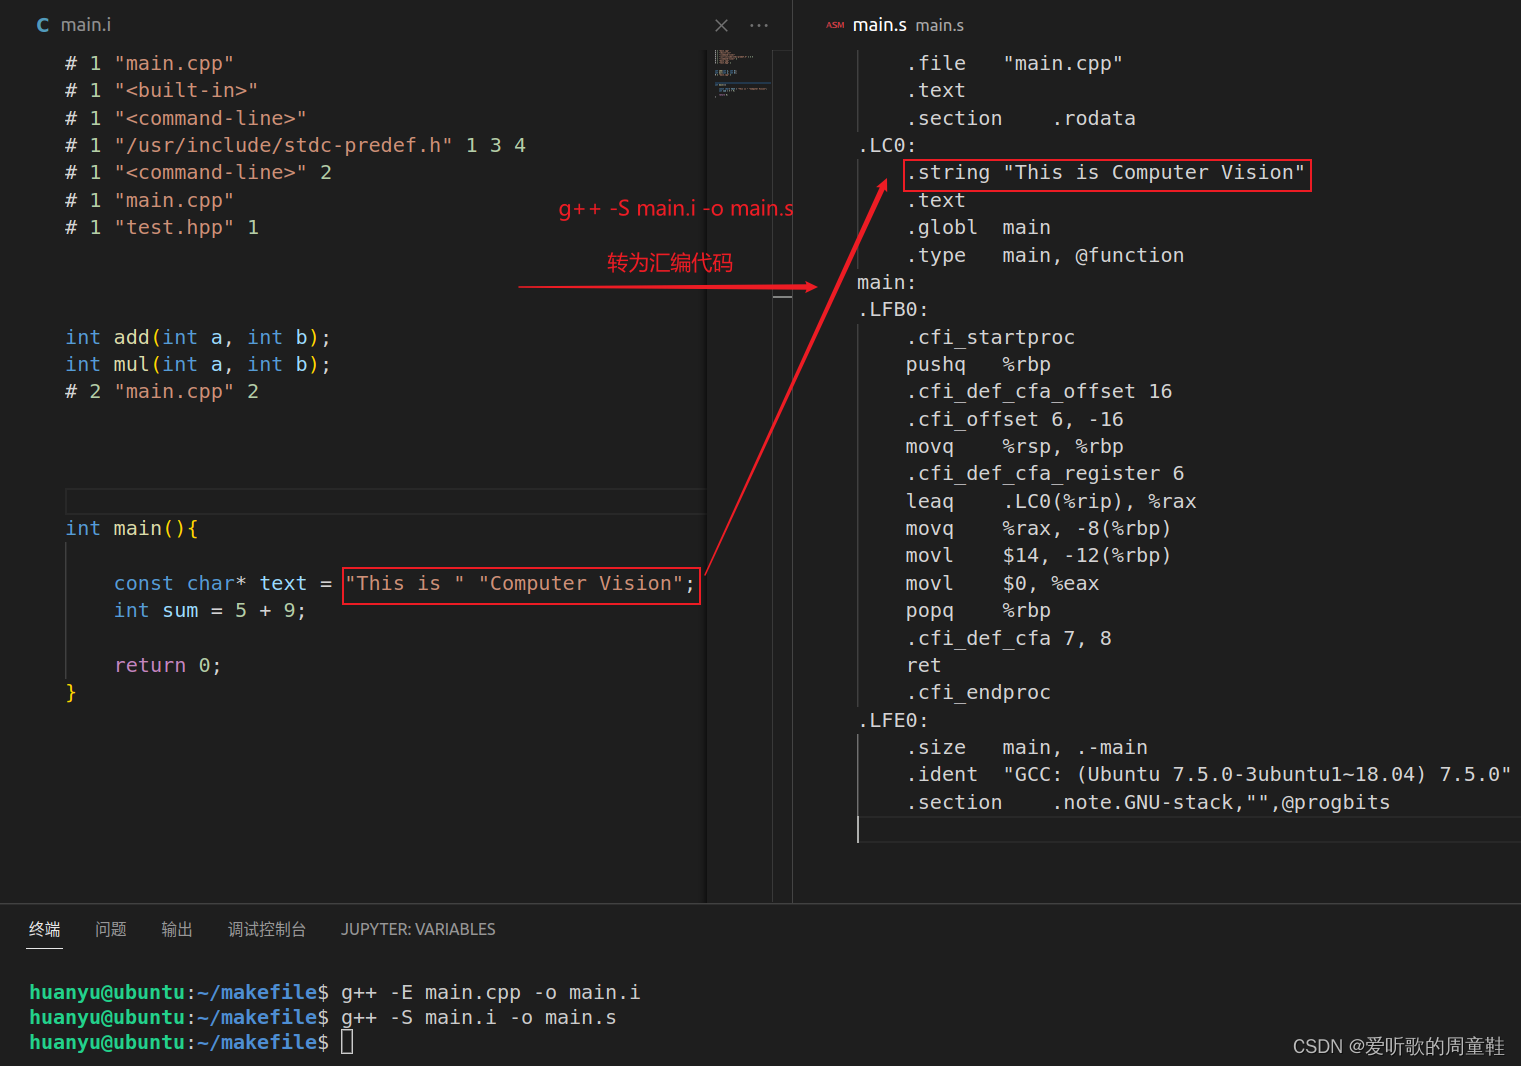Open the 调试控制台 debug console tab
The image size is (1521, 1066).
click(x=267, y=929)
